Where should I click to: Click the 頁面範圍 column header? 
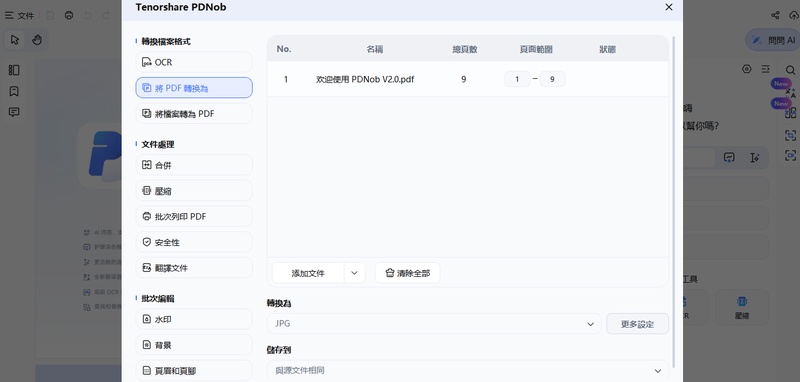pyautogui.click(x=536, y=49)
